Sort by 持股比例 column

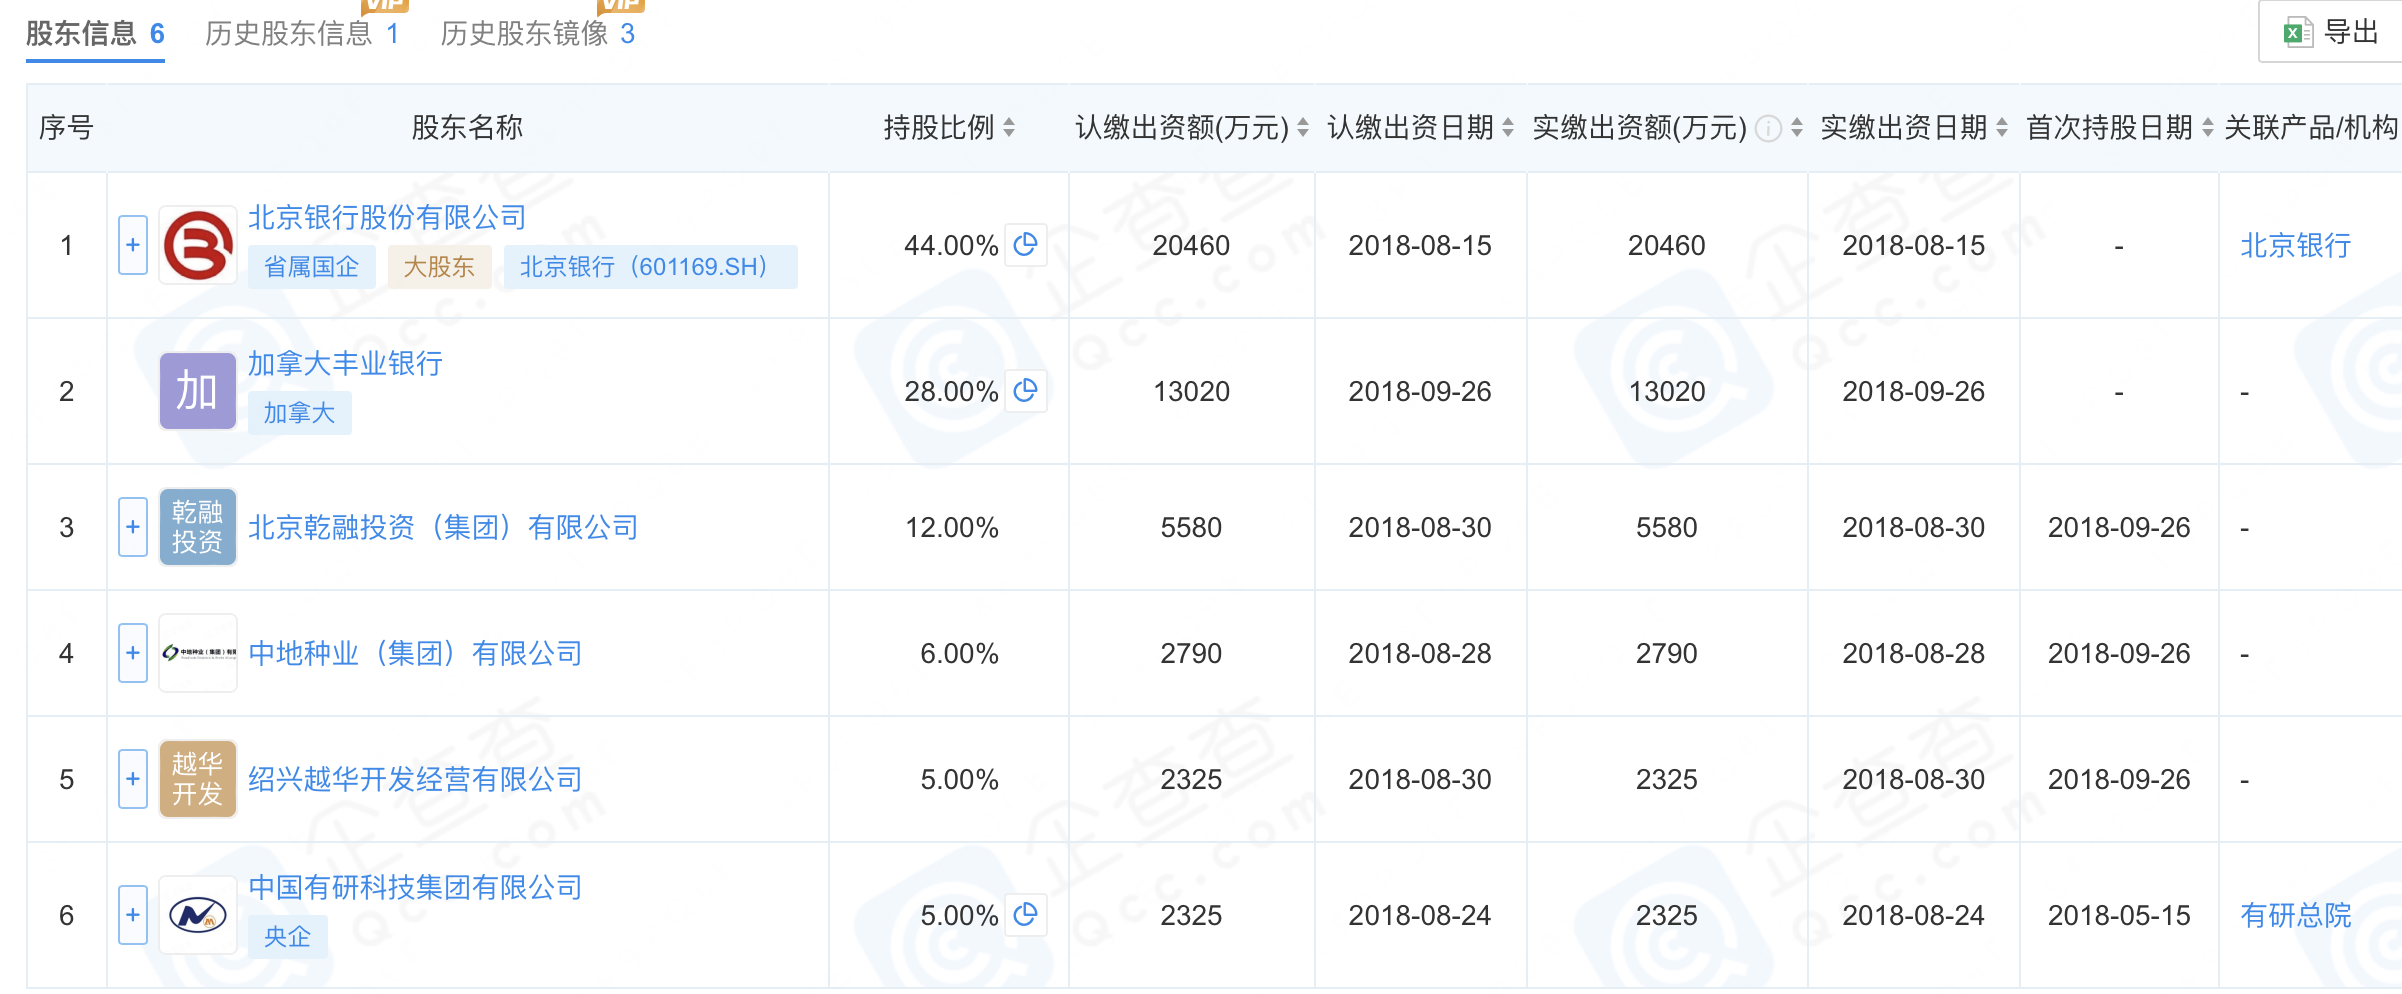[x=1009, y=128]
